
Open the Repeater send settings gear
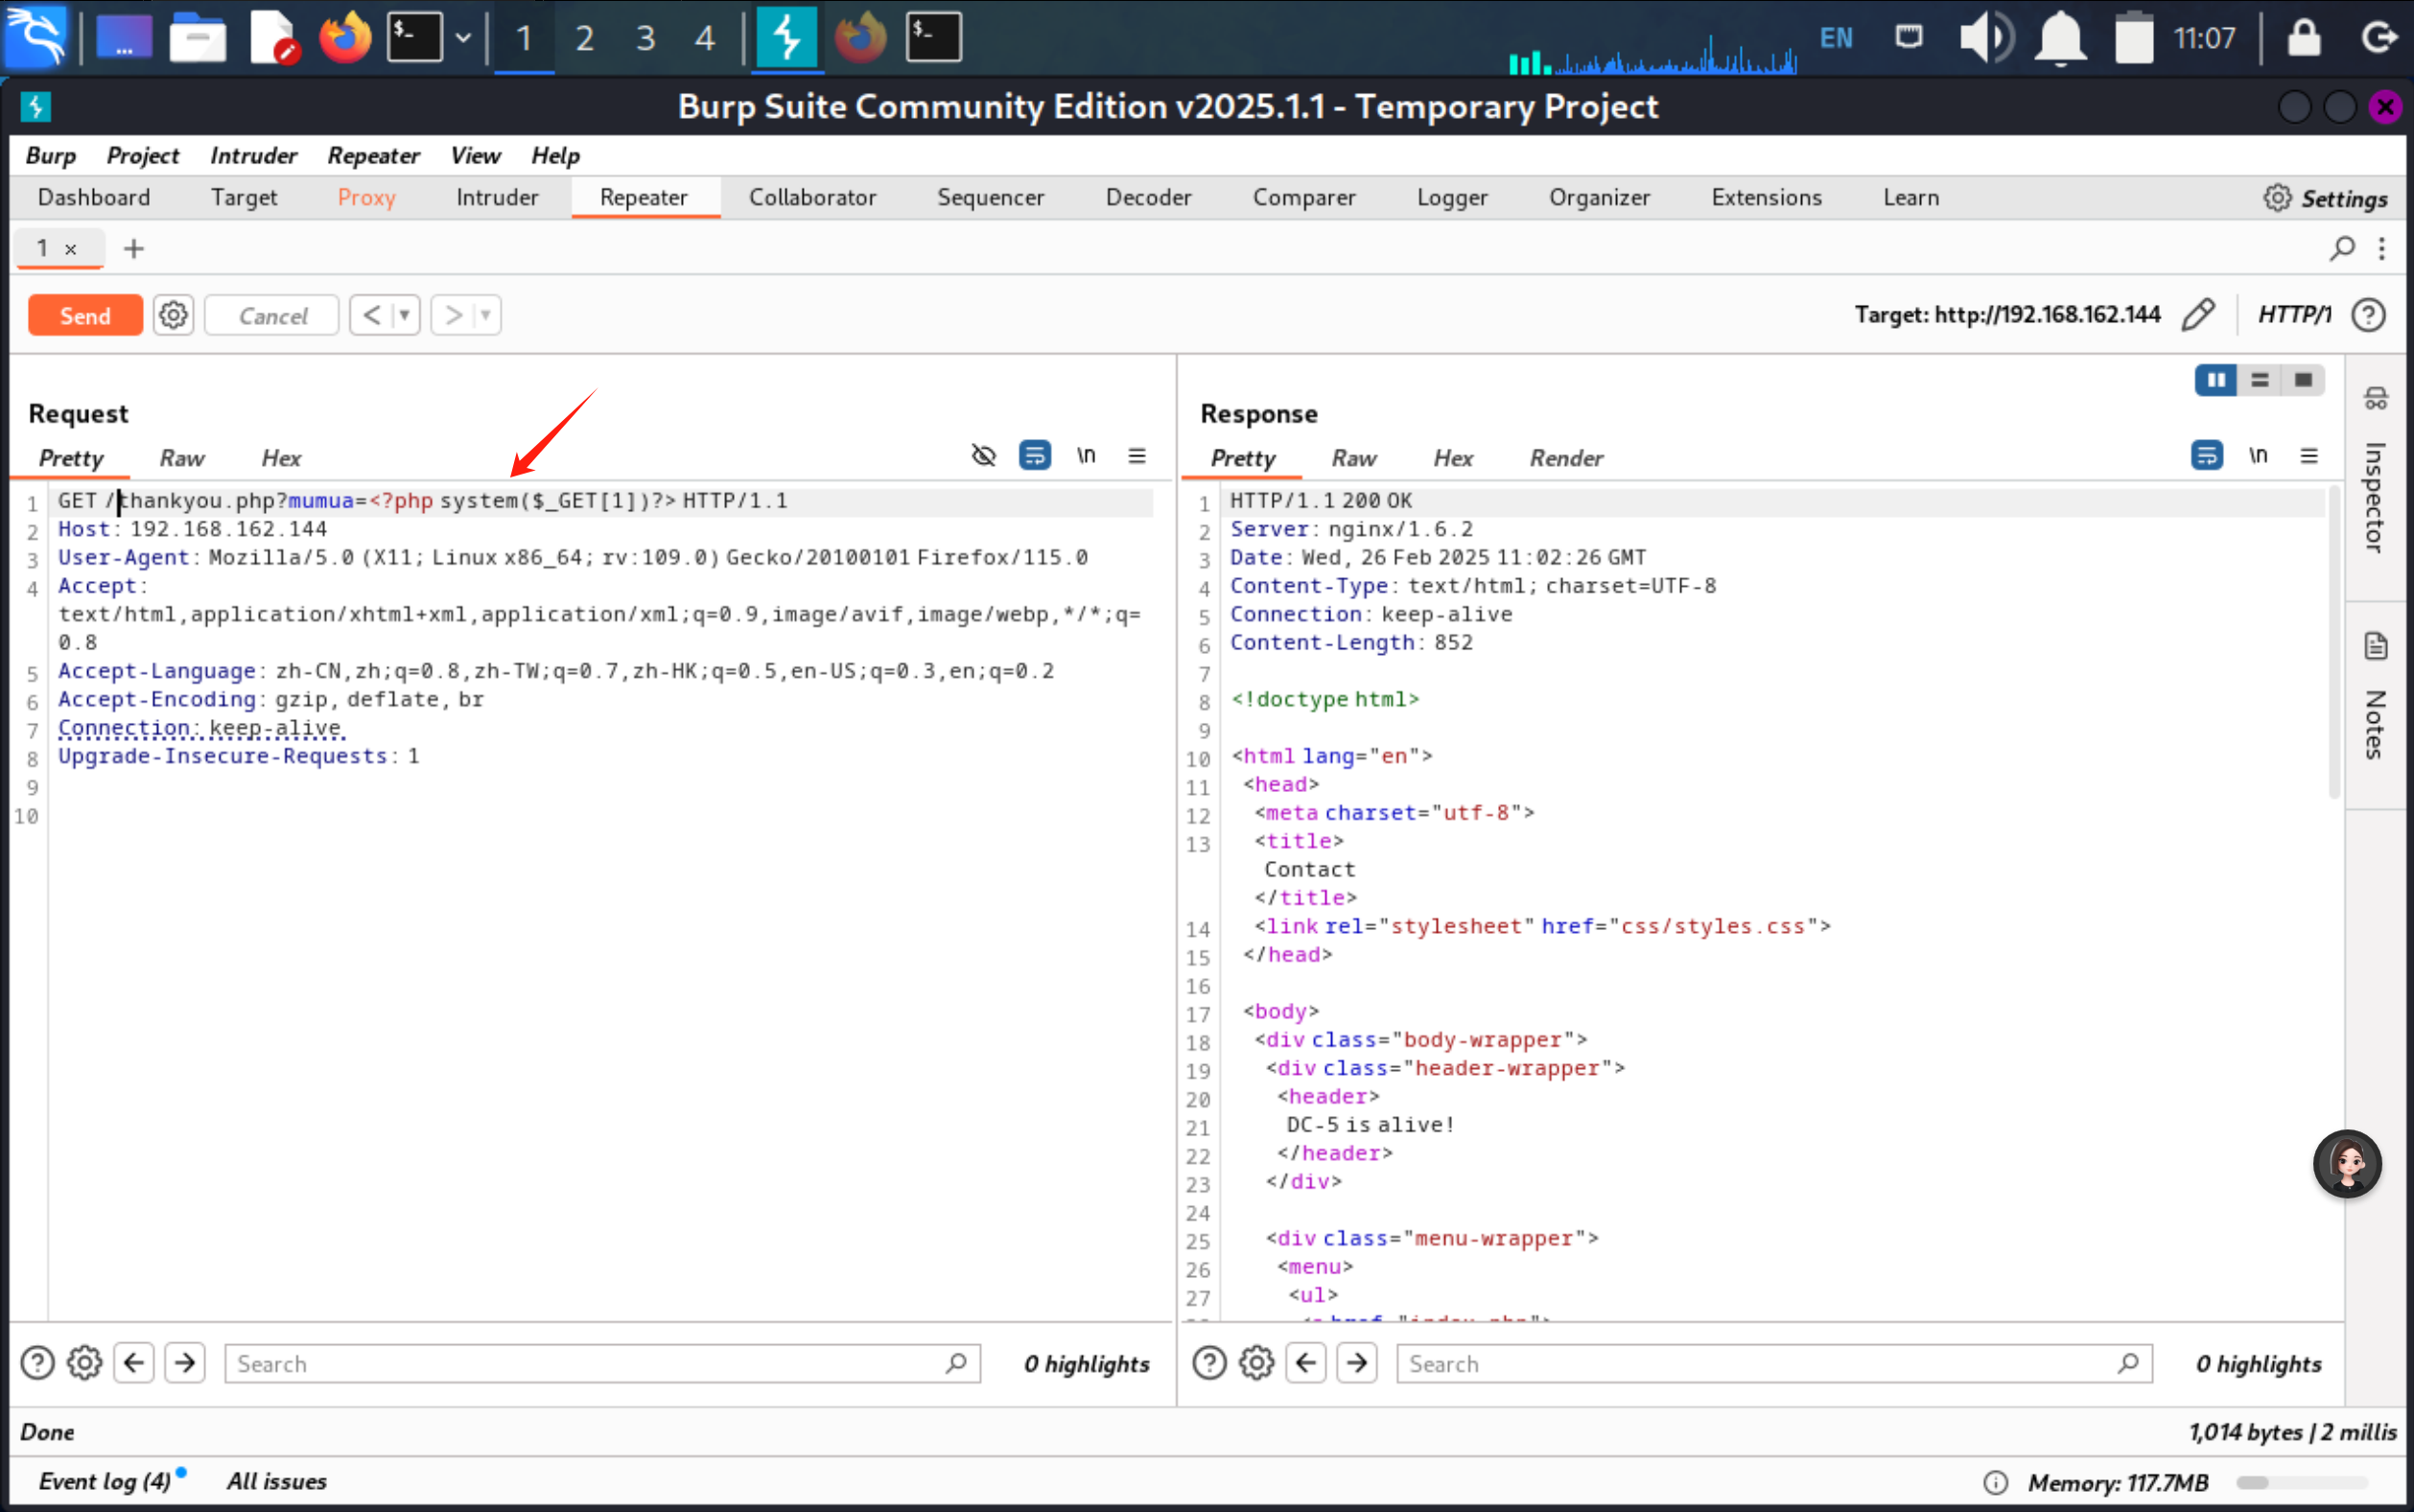tap(173, 316)
